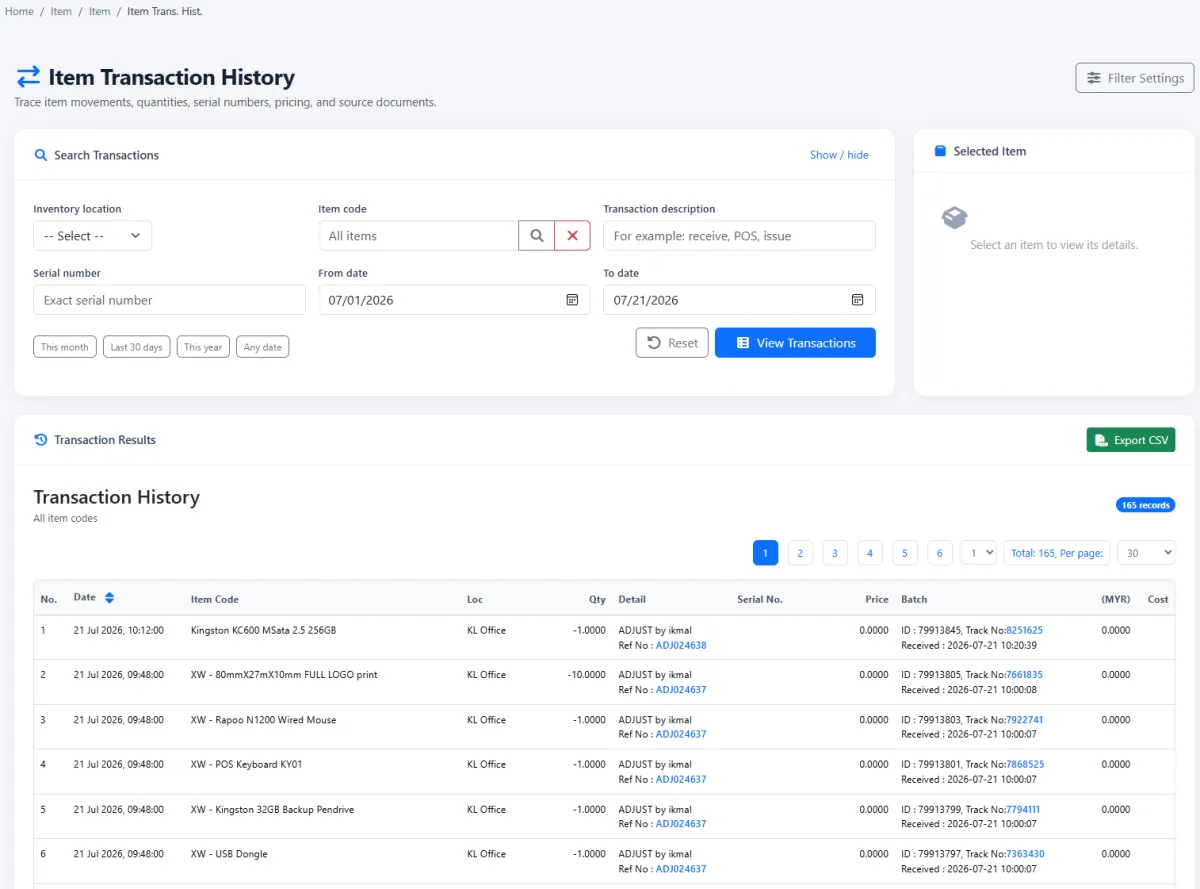Open track number 7922741 link
Image resolution: width=1200 pixels, height=889 pixels.
tap(1024, 720)
